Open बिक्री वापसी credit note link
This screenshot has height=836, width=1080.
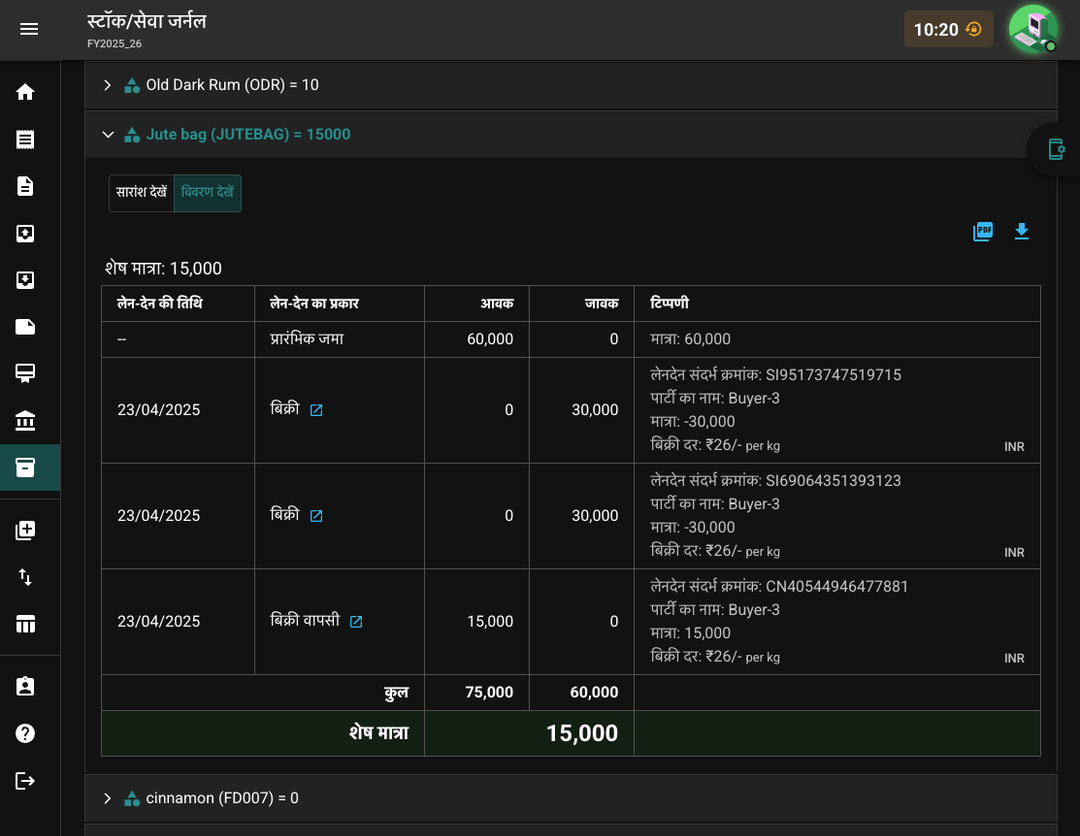pos(356,622)
